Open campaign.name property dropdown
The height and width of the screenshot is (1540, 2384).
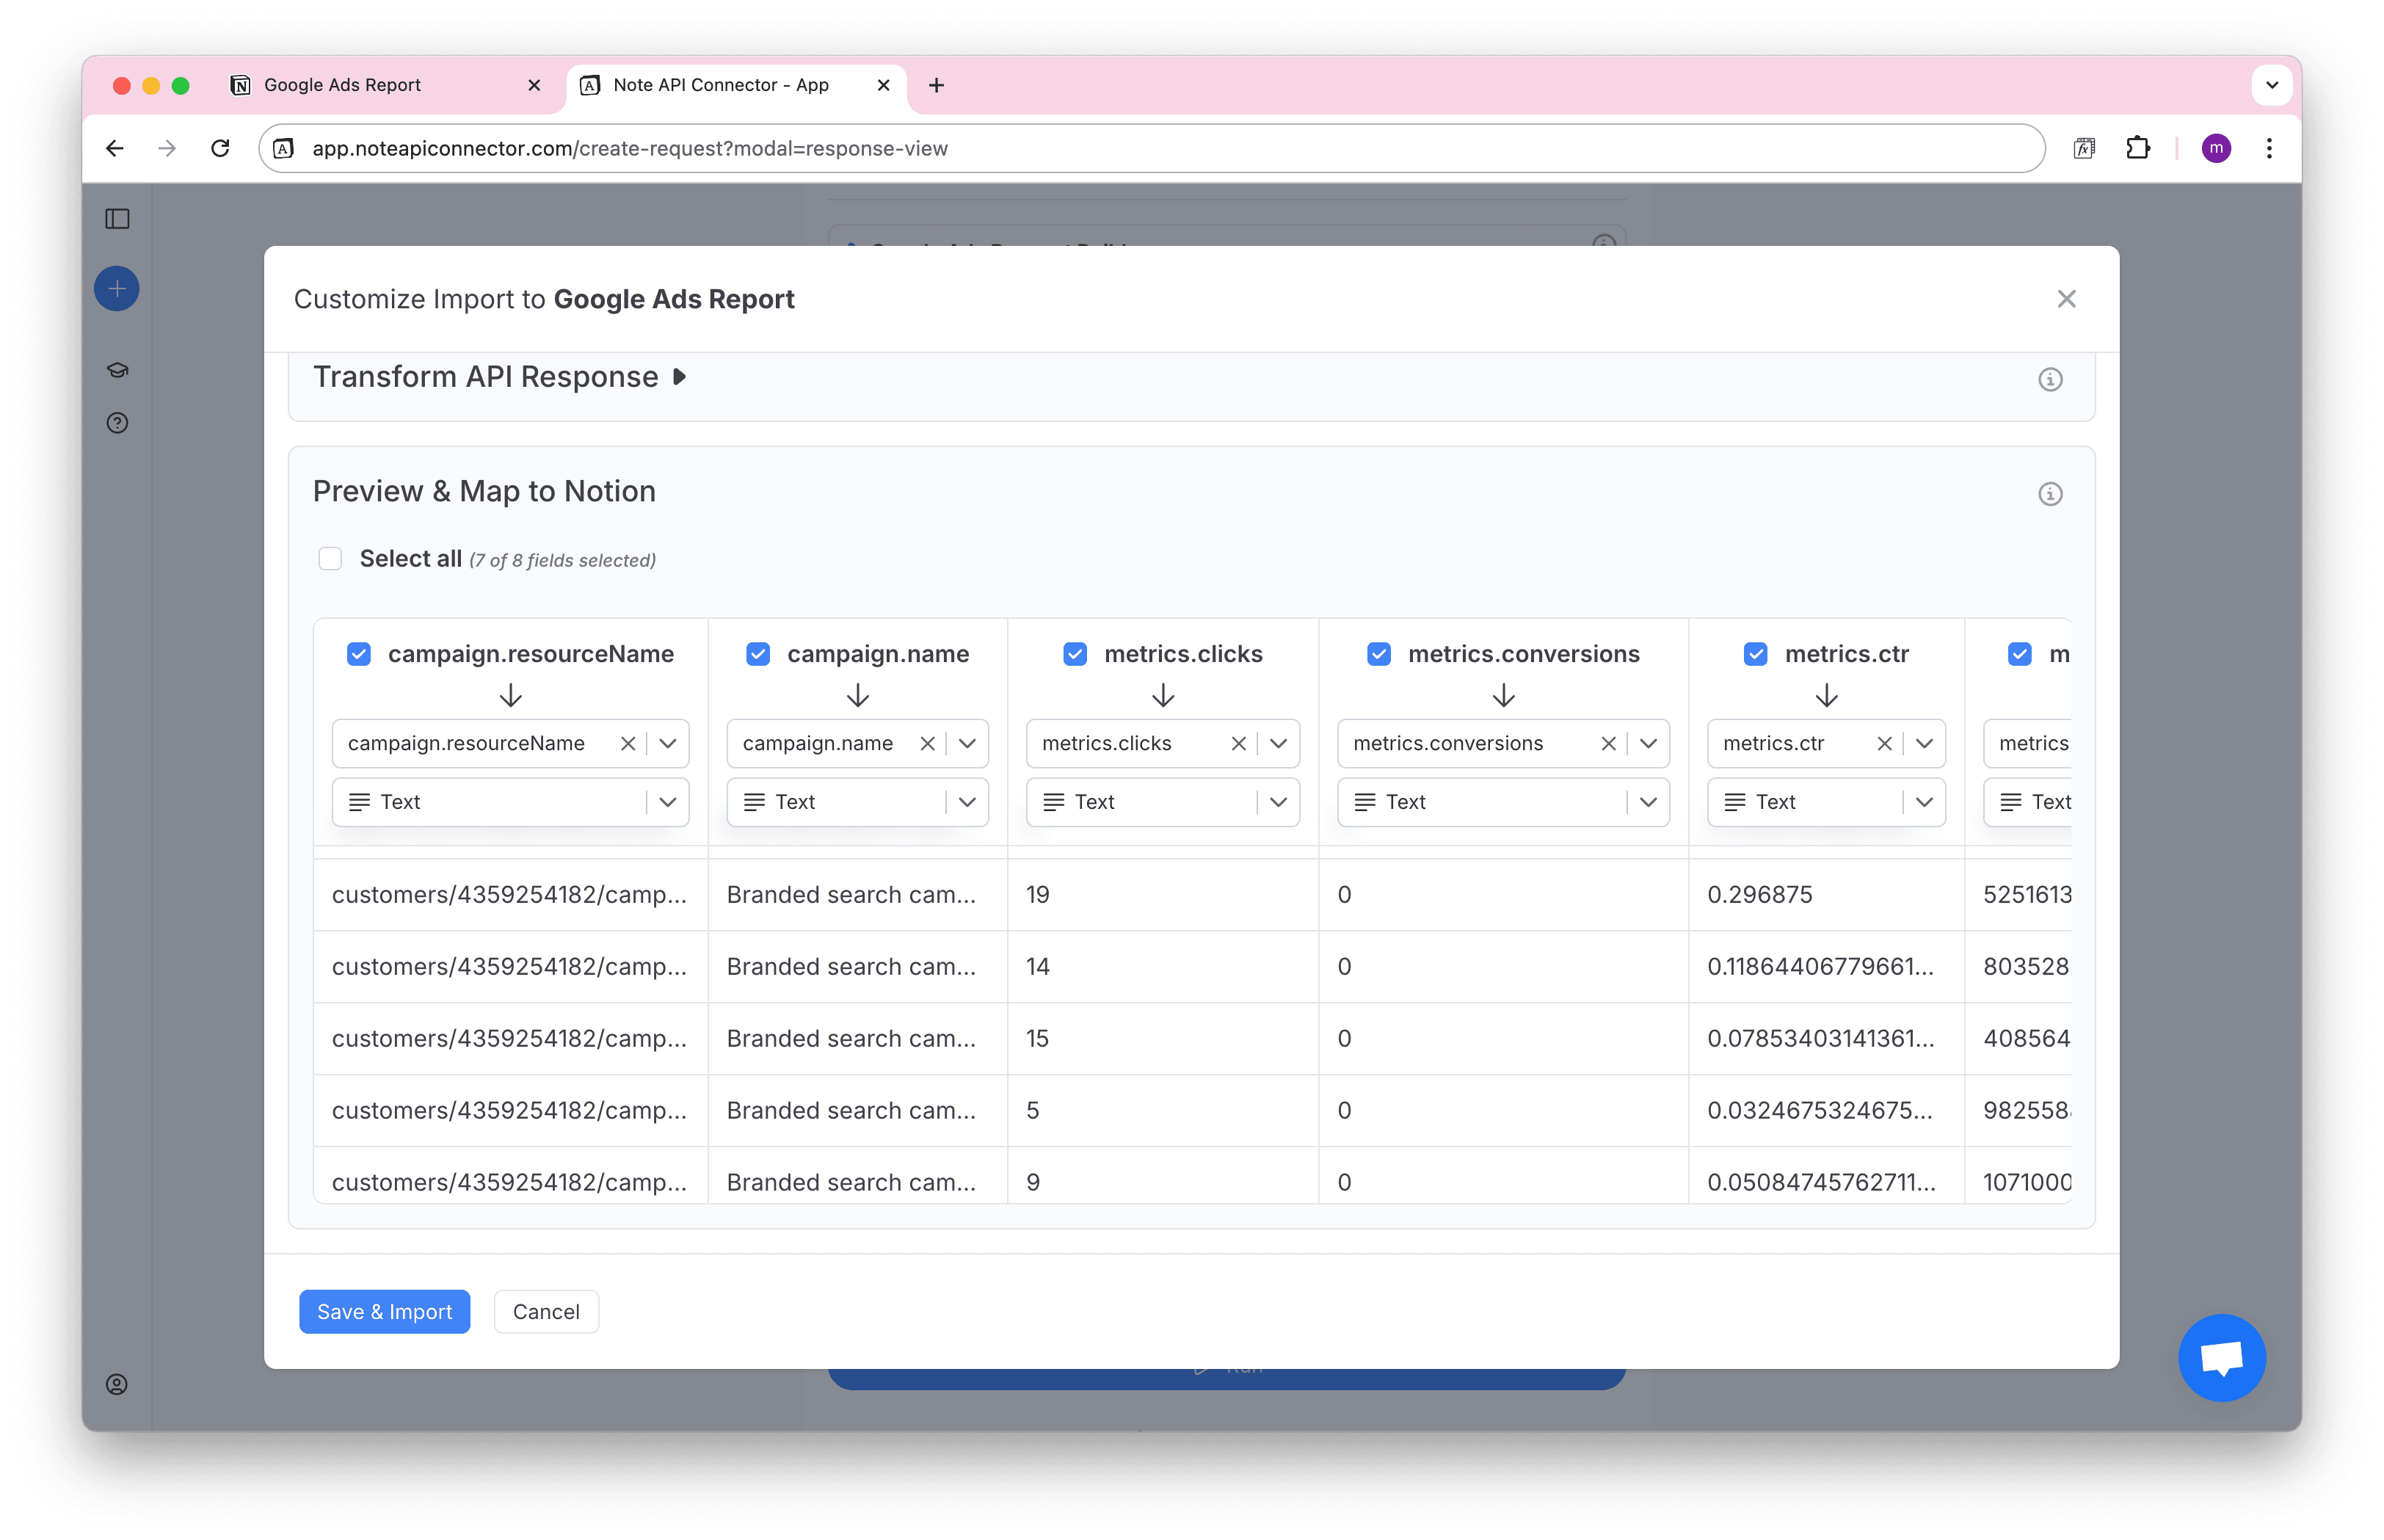coord(967,744)
